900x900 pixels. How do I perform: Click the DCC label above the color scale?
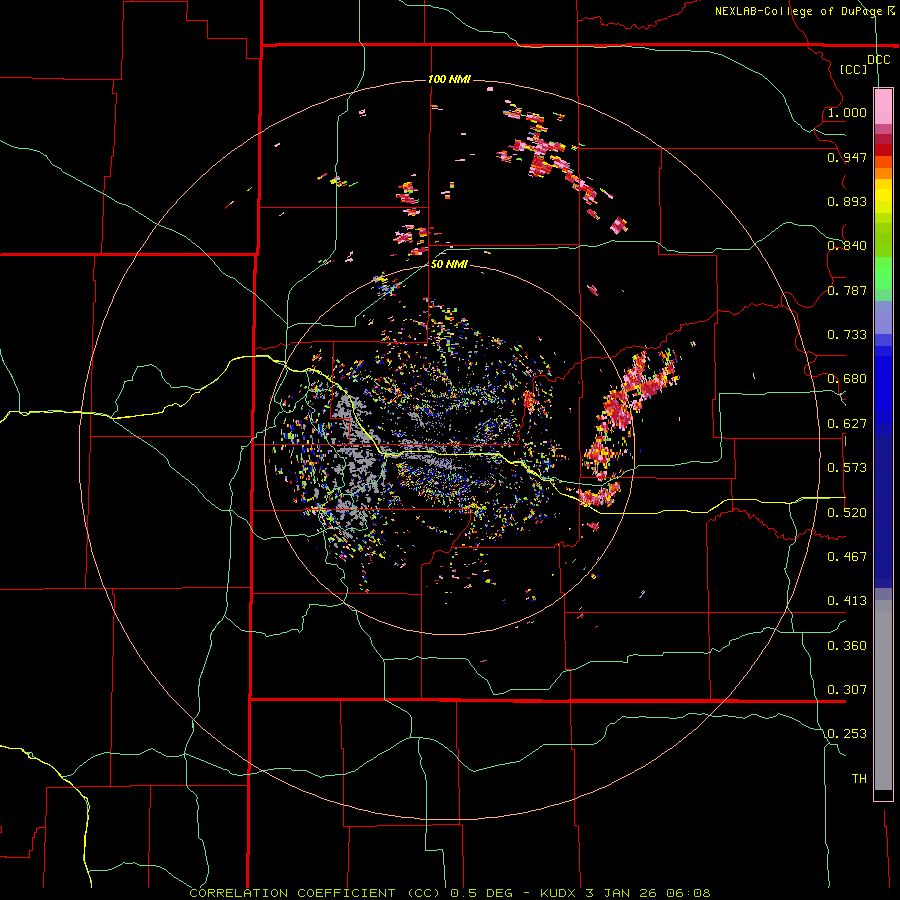[x=878, y=60]
